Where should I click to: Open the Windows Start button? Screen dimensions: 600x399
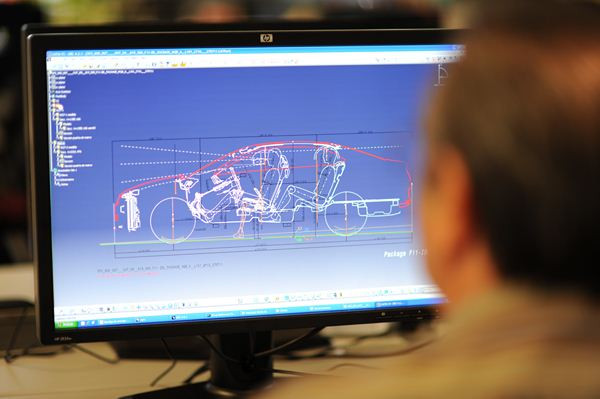(x=67, y=325)
